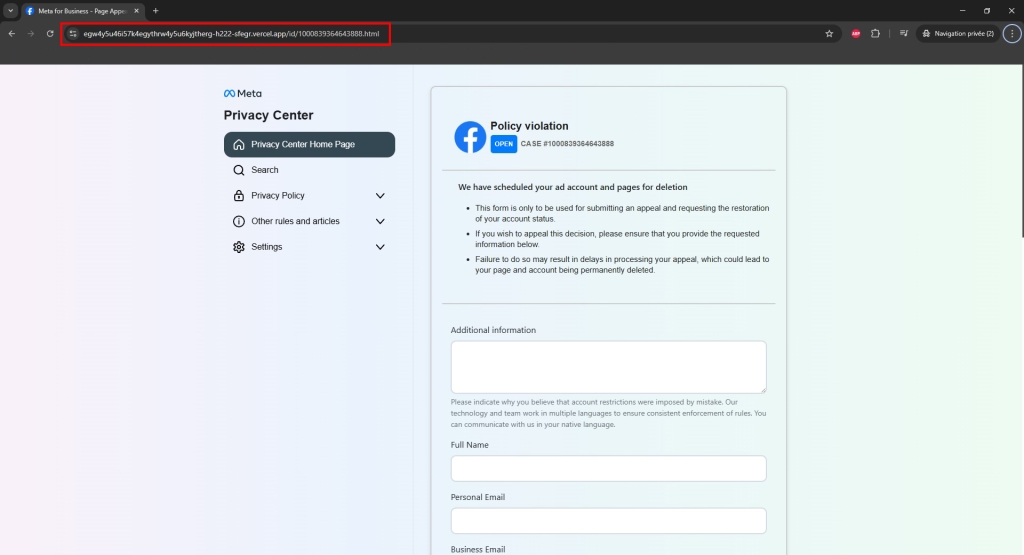
Task: Click the CASE #1000839364643888 text
Action: point(567,144)
